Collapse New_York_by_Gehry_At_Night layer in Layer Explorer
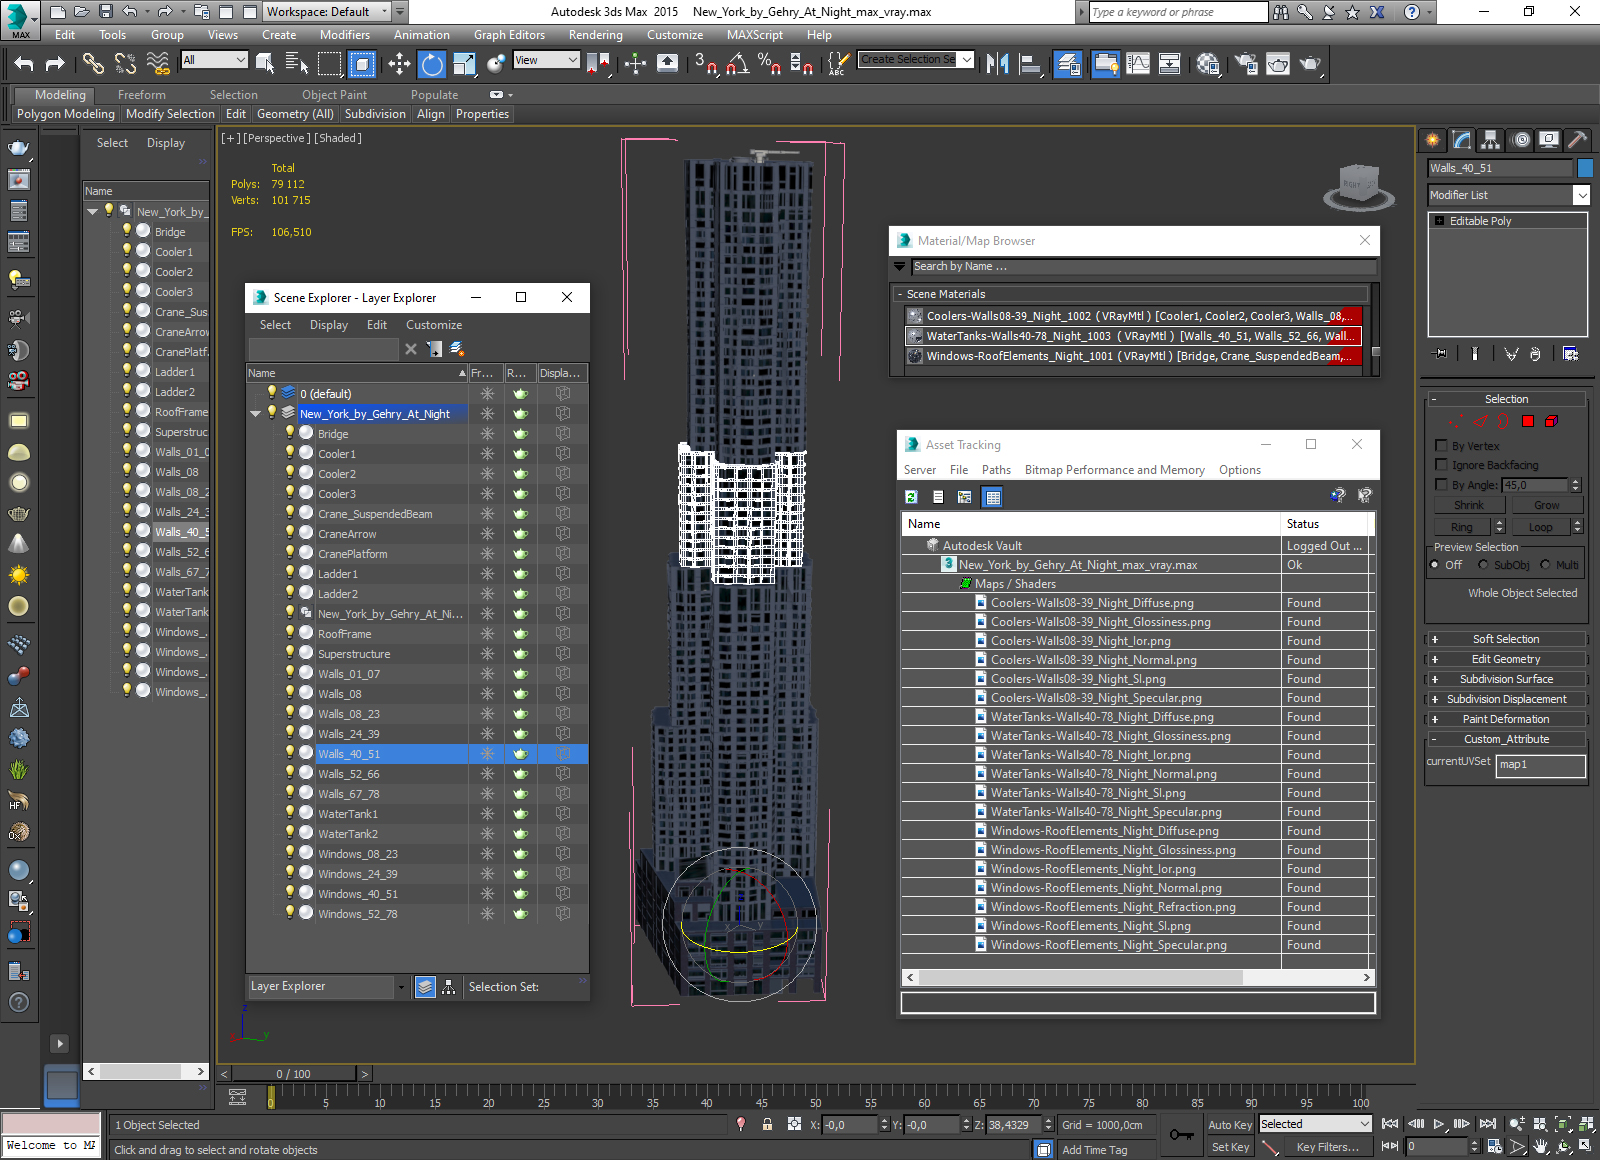 (256, 414)
